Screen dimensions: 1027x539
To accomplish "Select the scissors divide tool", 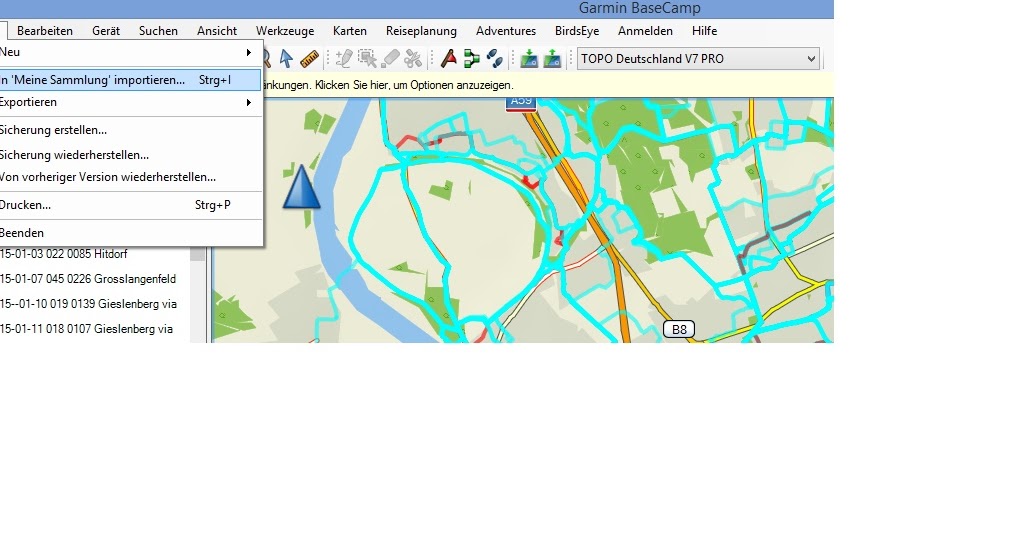I will [x=413, y=58].
